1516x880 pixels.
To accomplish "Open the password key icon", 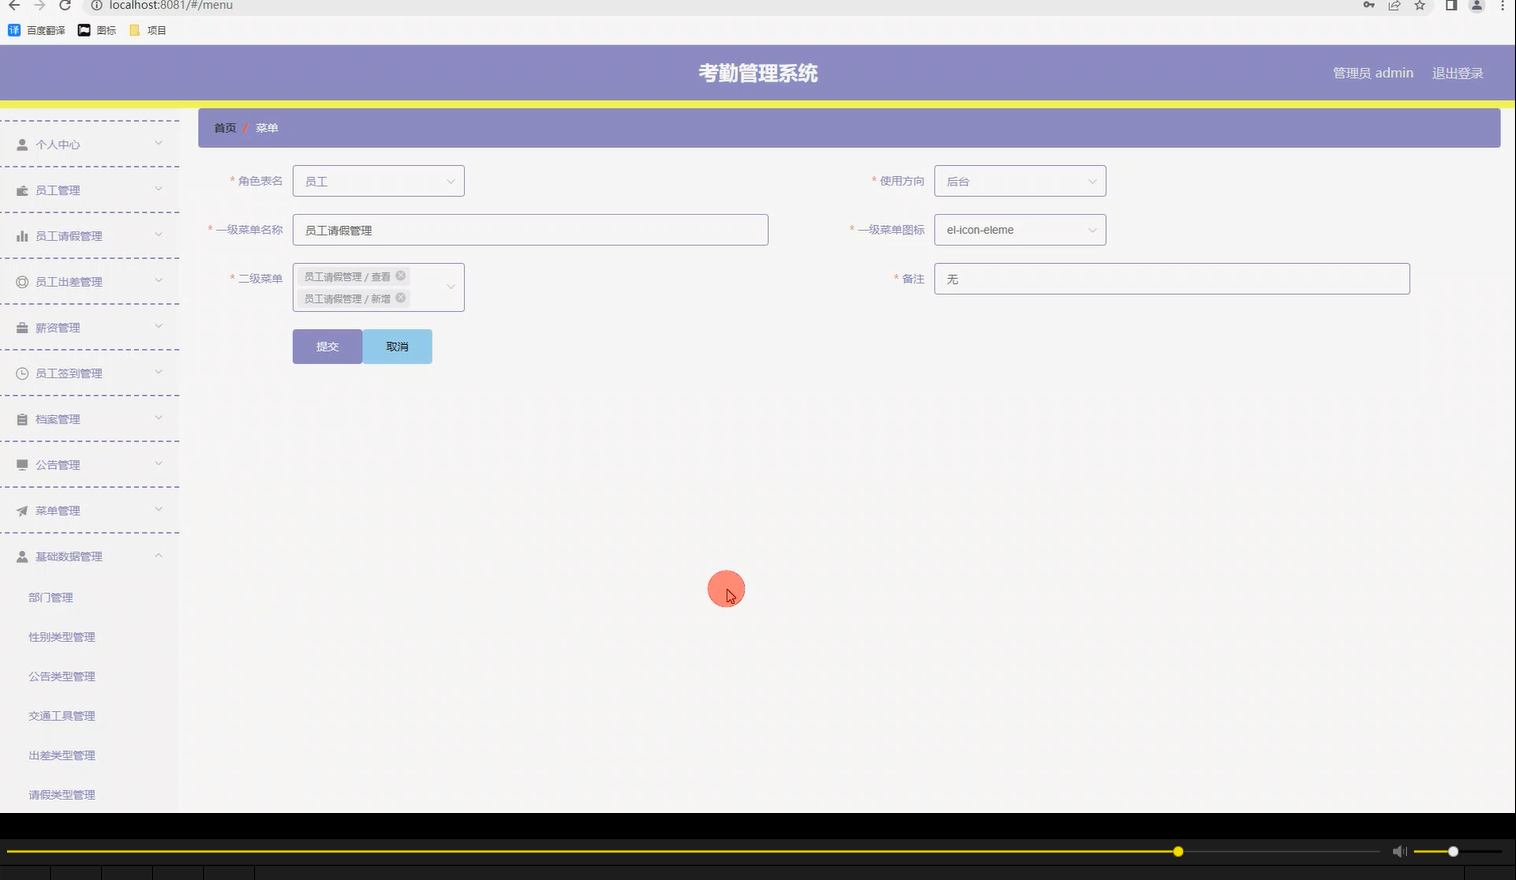I will click(1369, 5).
